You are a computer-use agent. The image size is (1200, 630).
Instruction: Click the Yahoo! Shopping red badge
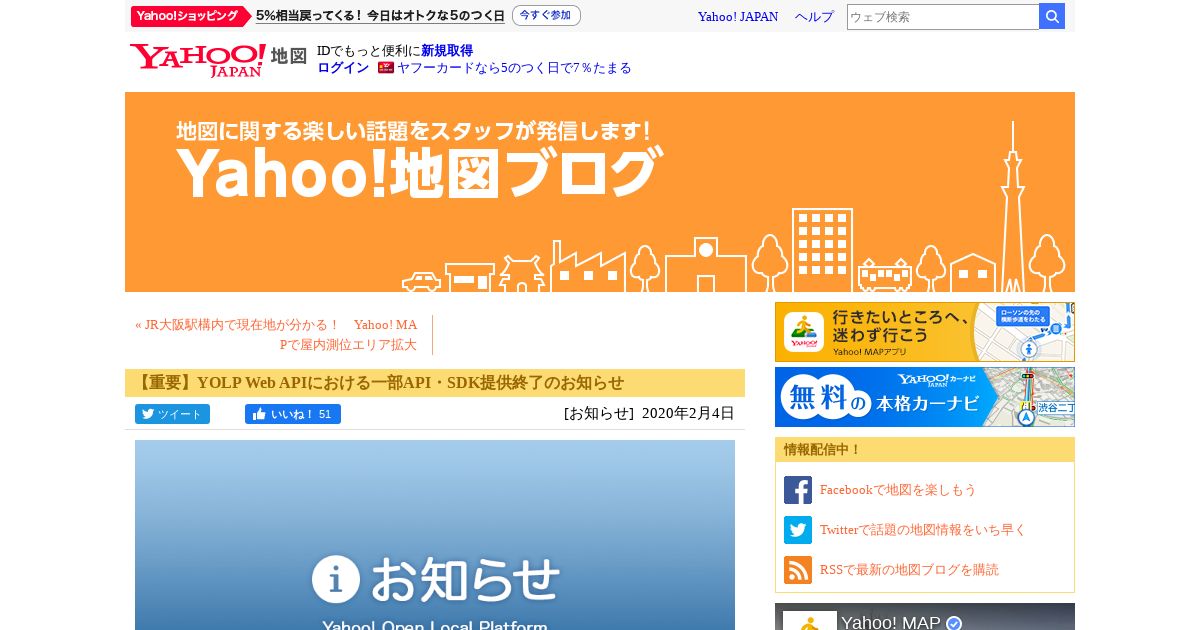click(190, 16)
